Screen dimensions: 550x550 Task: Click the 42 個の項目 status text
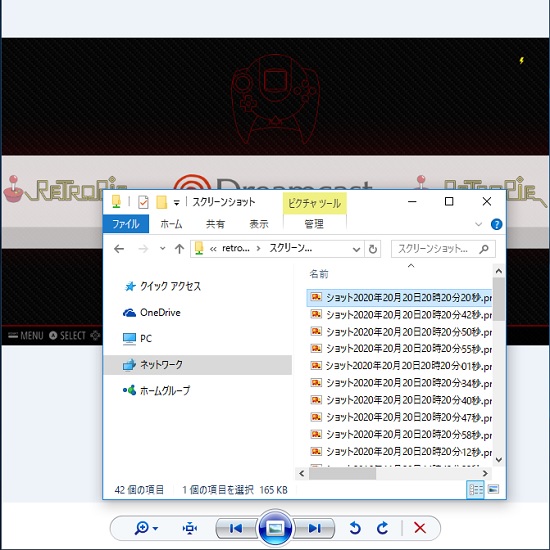click(139, 490)
